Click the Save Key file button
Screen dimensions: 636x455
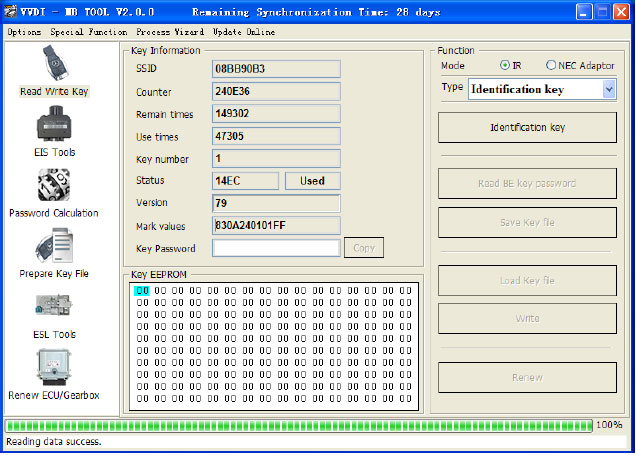[527, 222]
